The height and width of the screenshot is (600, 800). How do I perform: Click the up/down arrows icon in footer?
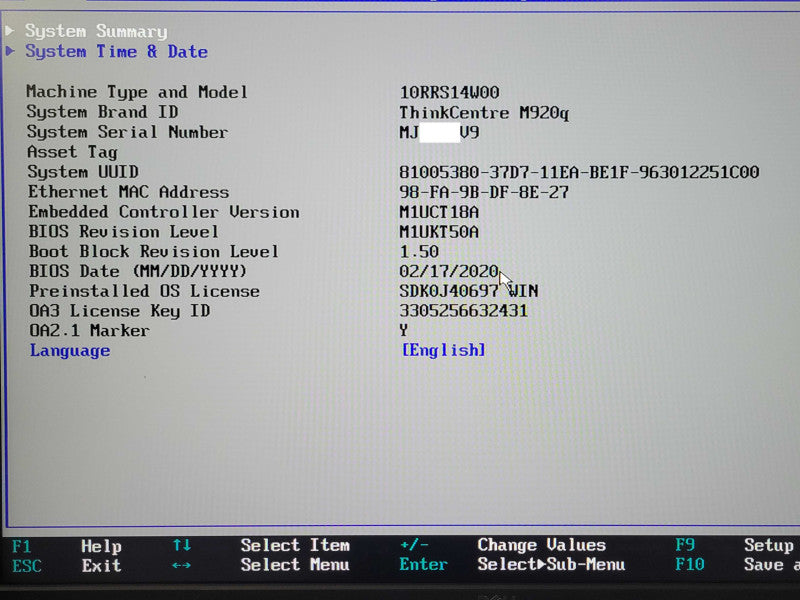pos(182,545)
